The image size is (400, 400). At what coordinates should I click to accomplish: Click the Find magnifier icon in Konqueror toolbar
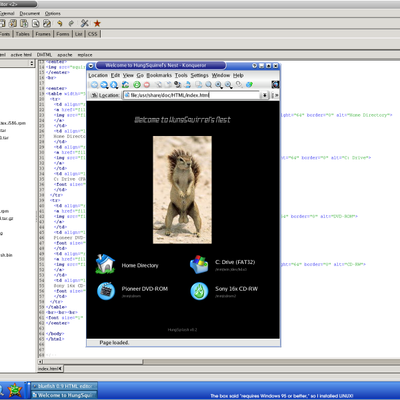(x=208, y=85)
